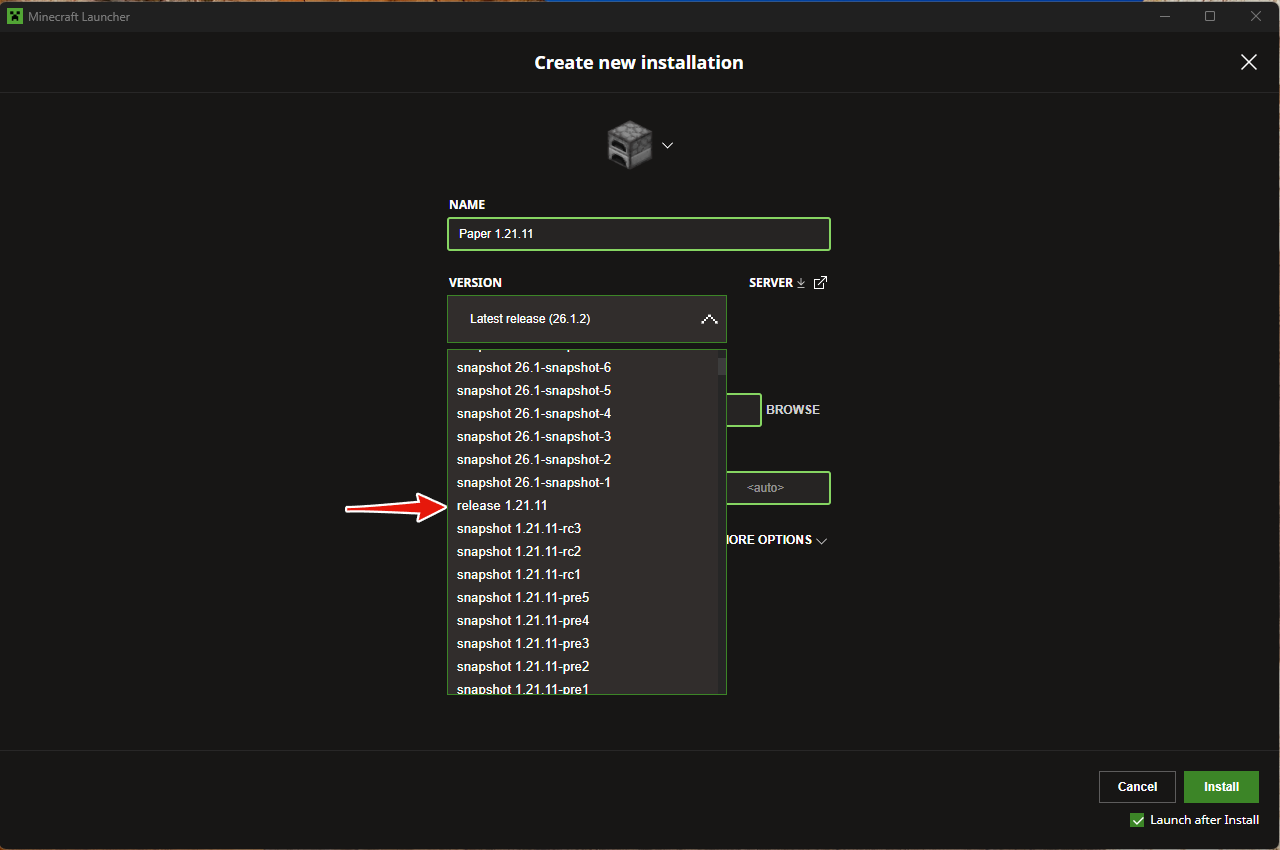Click the Cancel button
This screenshot has height=850, width=1280.
(1137, 787)
